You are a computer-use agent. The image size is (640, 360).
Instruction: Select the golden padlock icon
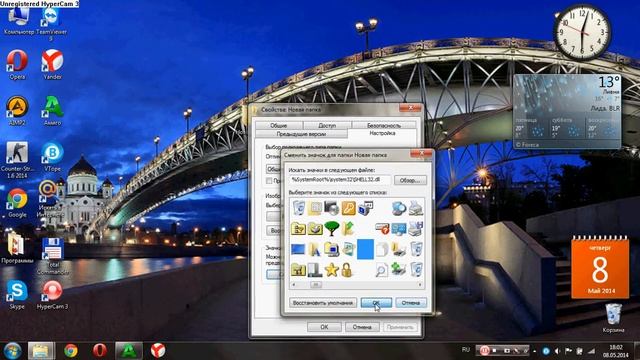coord(347,270)
